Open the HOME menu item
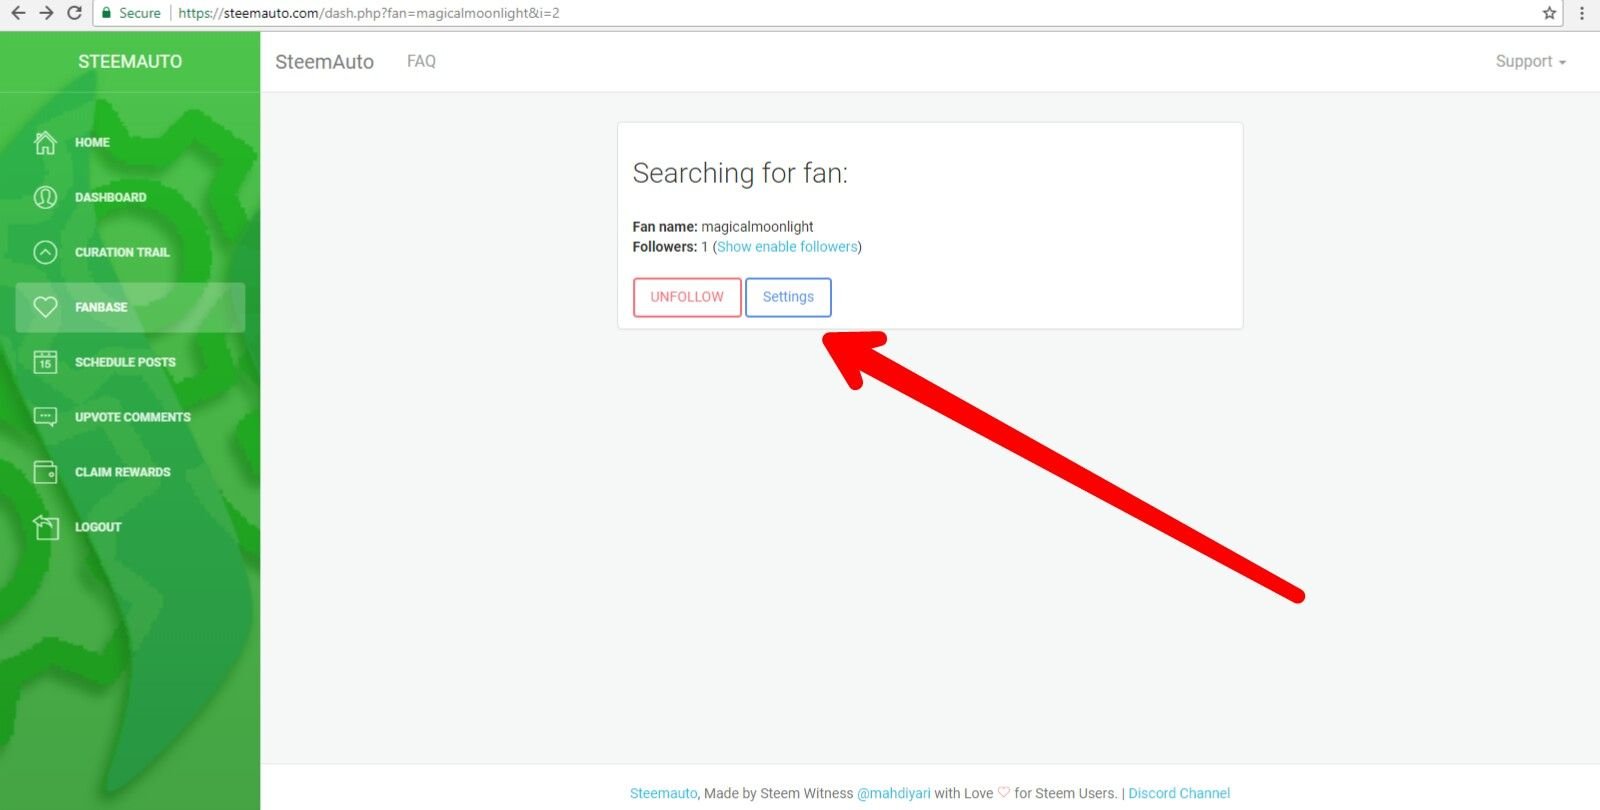Image resolution: width=1600 pixels, height=810 pixels. tap(130, 143)
